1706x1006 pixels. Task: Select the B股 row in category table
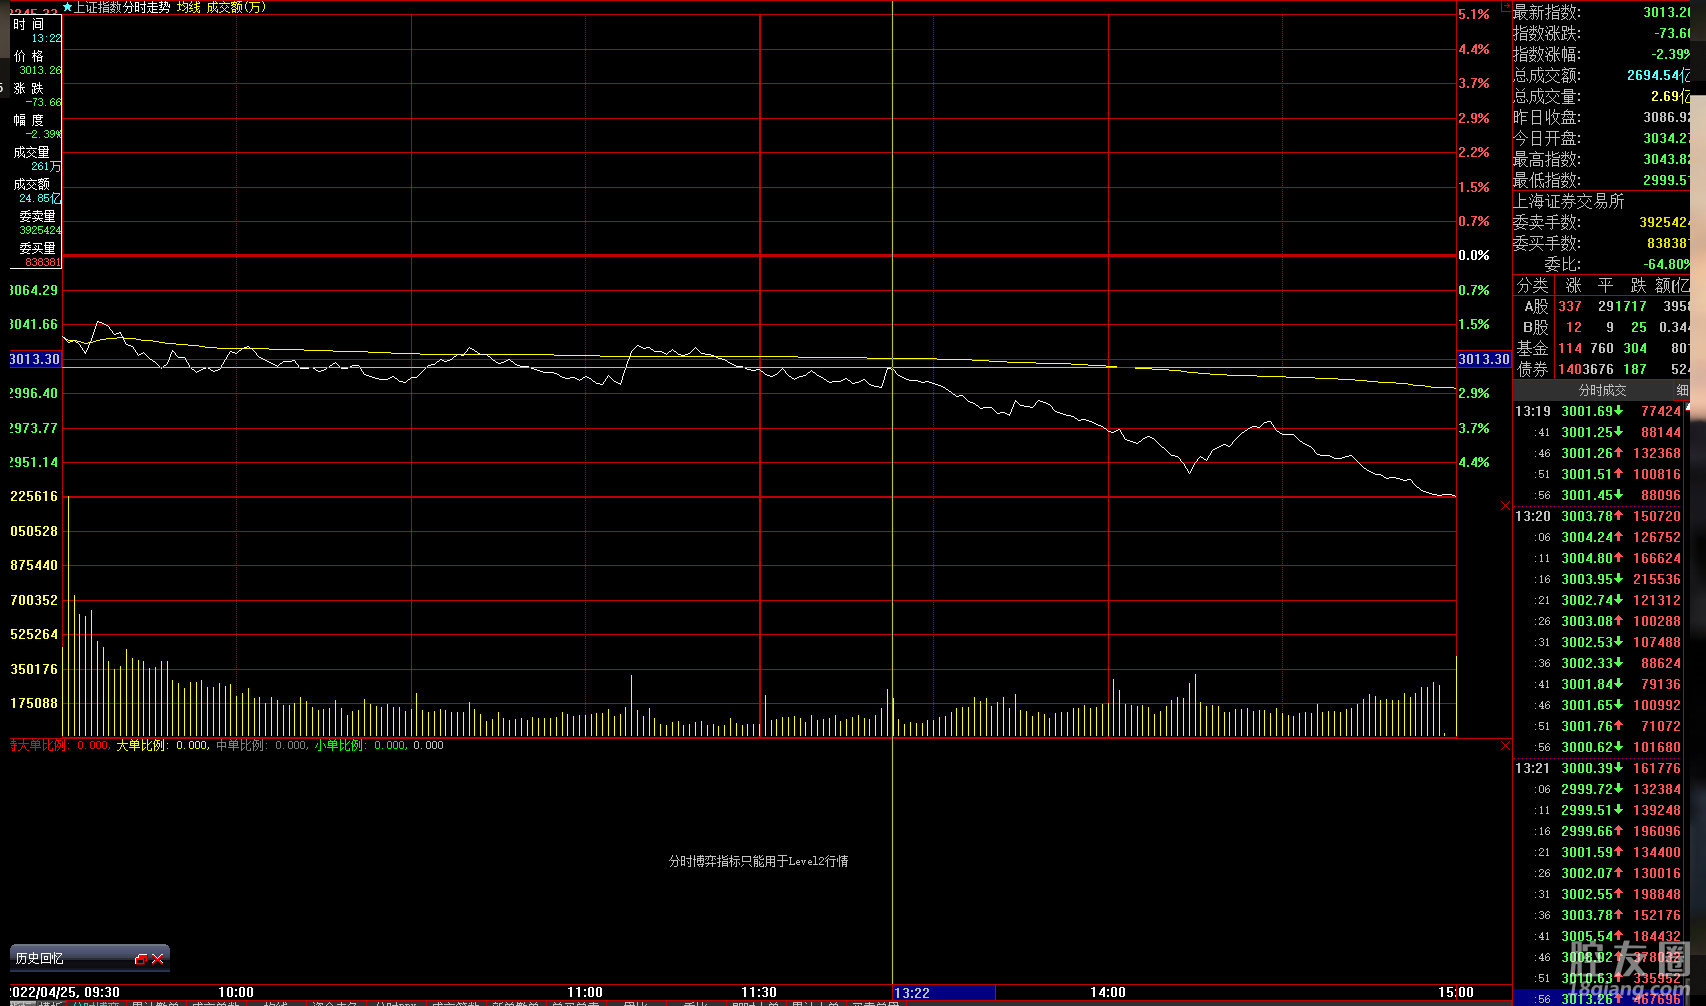(x=1535, y=328)
